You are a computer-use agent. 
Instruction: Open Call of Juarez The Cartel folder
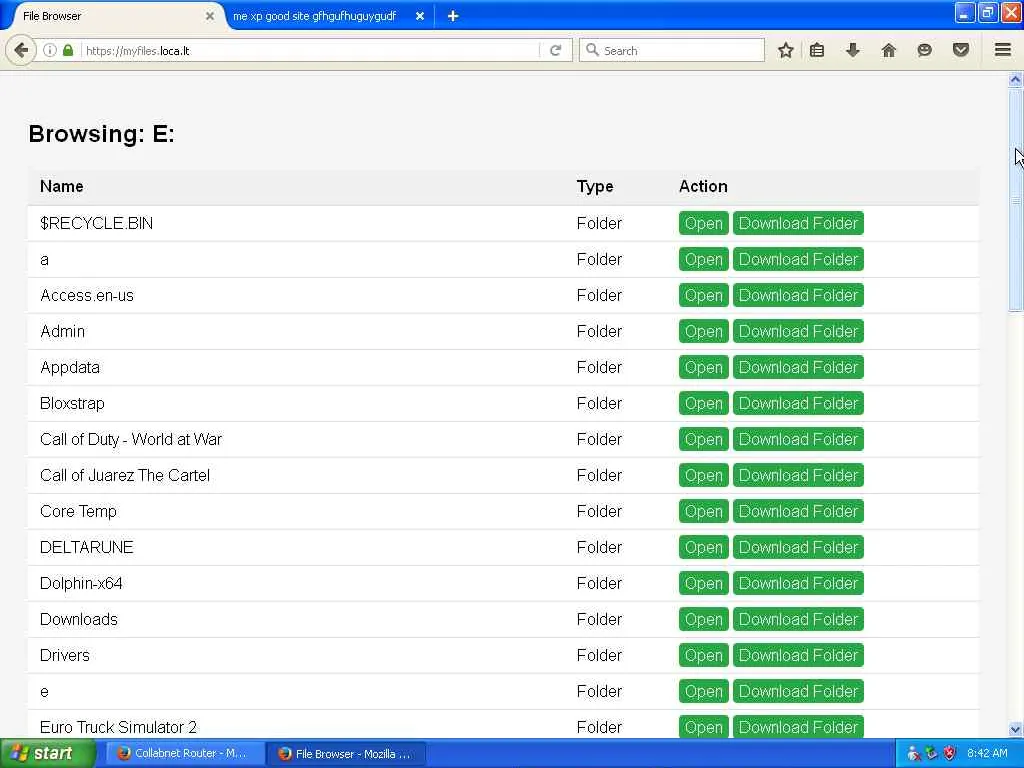(703, 475)
